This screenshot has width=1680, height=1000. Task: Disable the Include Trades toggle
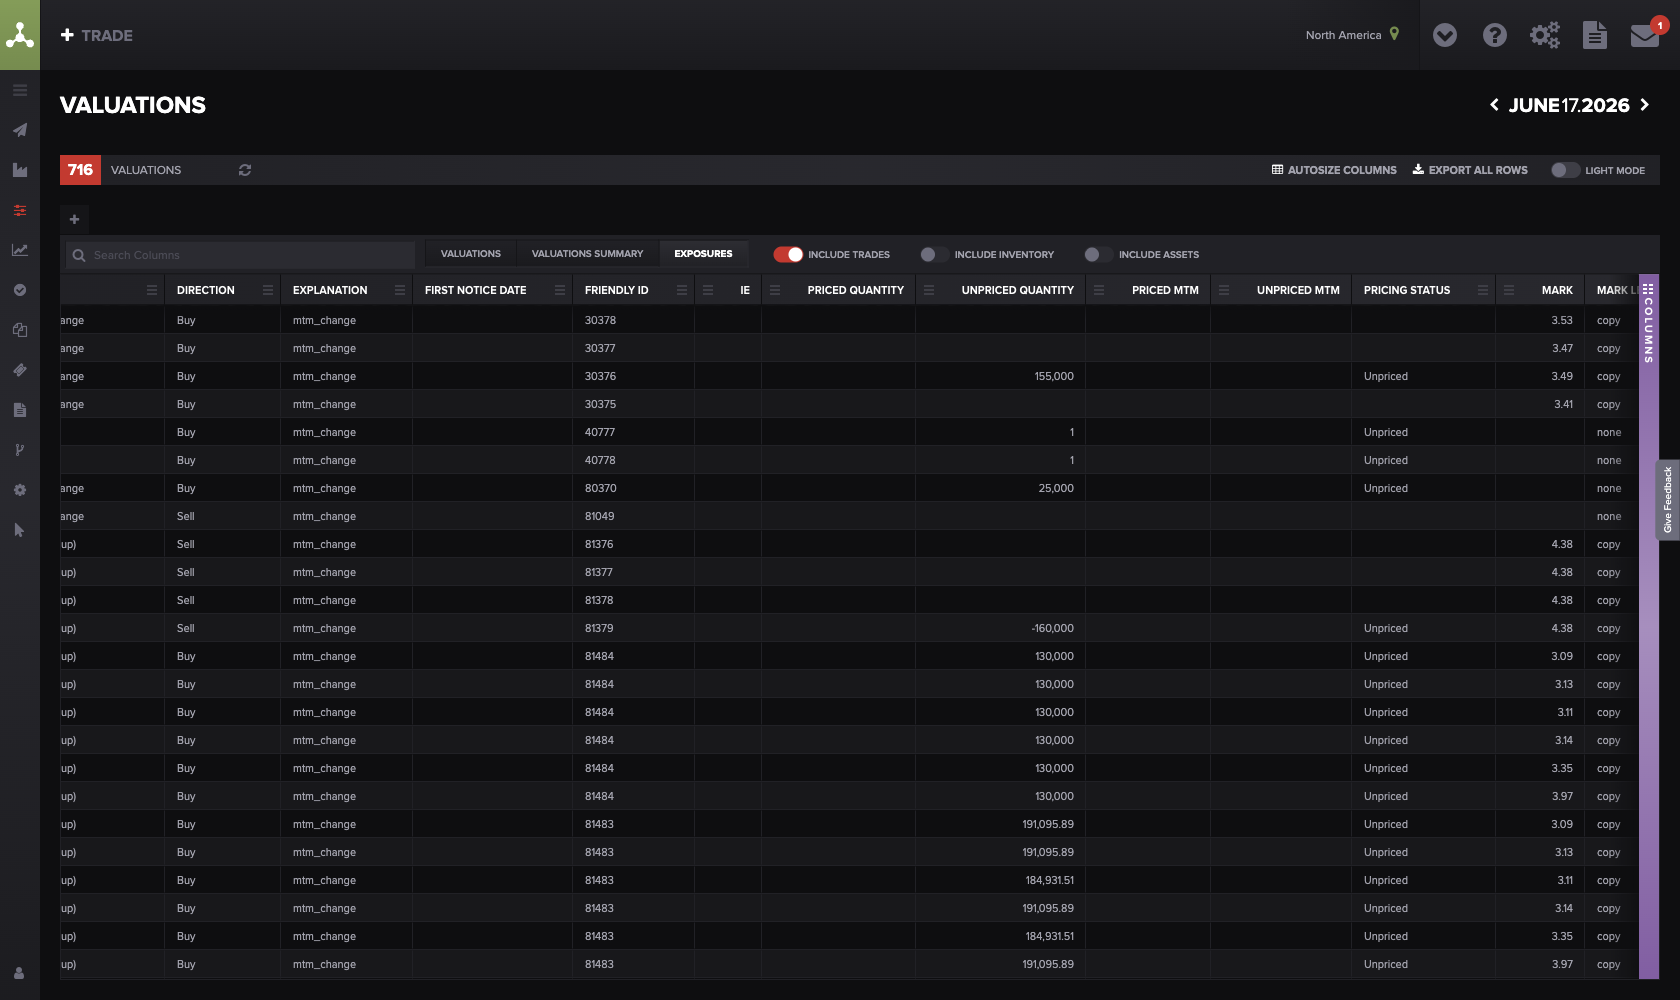(x=788, y=254)
